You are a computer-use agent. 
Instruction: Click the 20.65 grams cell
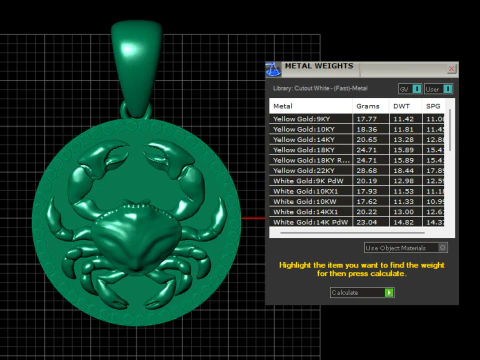pyautogui.click(x=371, y=140)
